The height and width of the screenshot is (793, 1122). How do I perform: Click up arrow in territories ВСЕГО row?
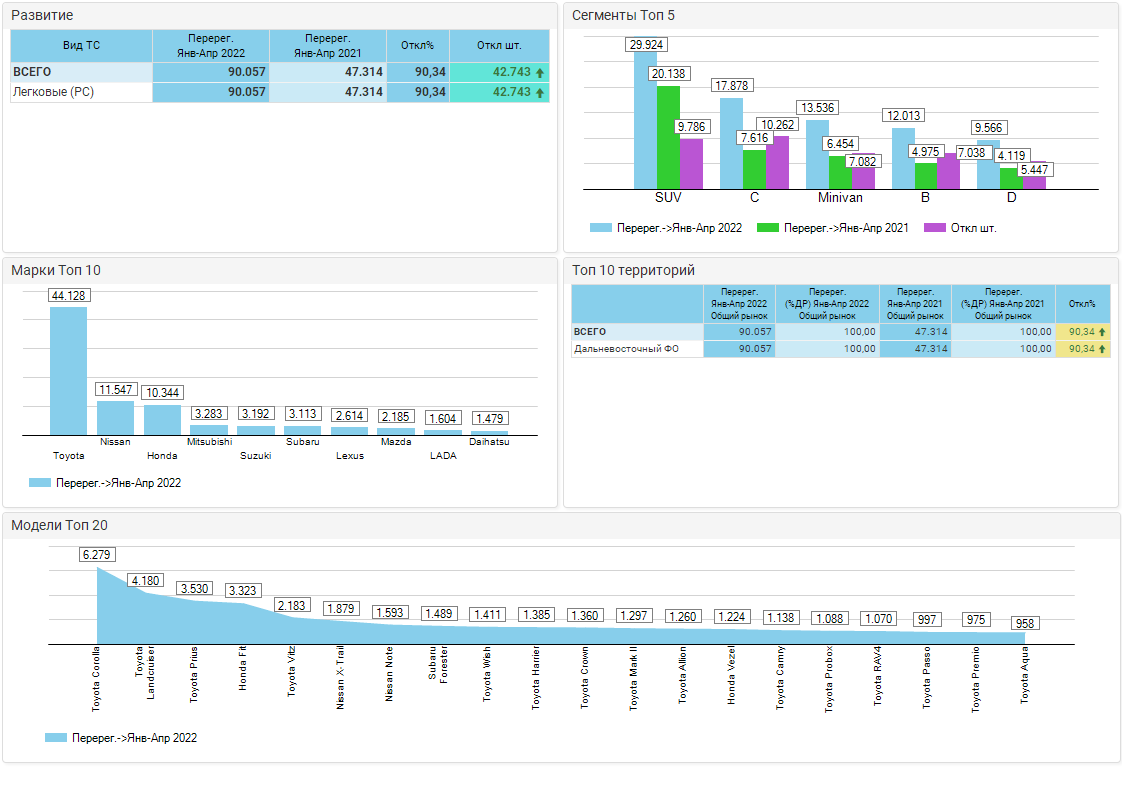point(1102,332)
